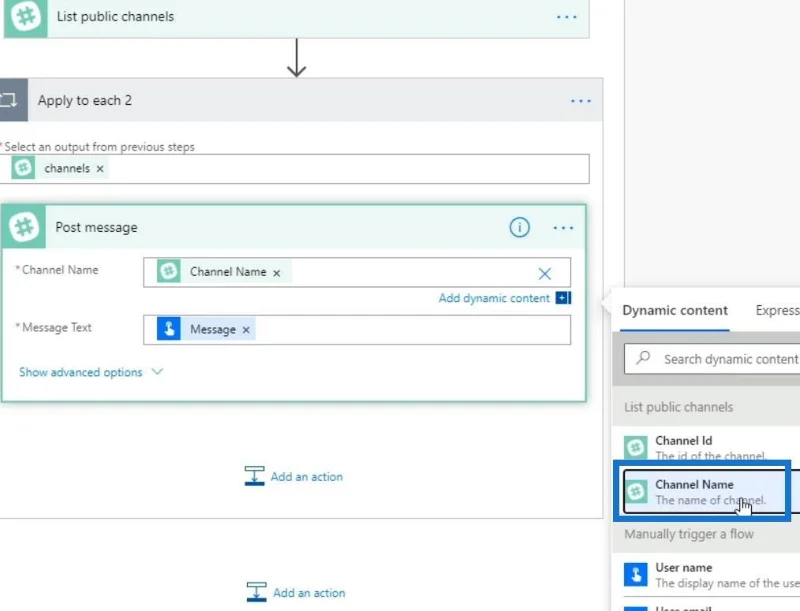Click the Post message Slack icon
Image resolution: width=800 pixels, height=611 pixels.
pyautogui.click(x=24, y=227)
